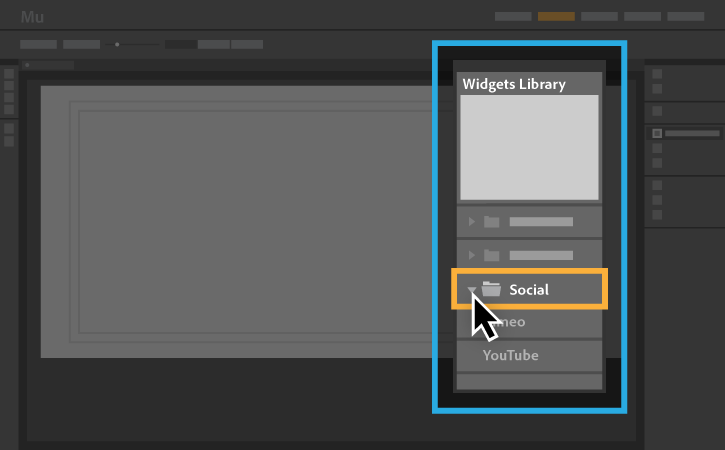
Task: Click the empty row below YouTube
Action: pos(529,382)
